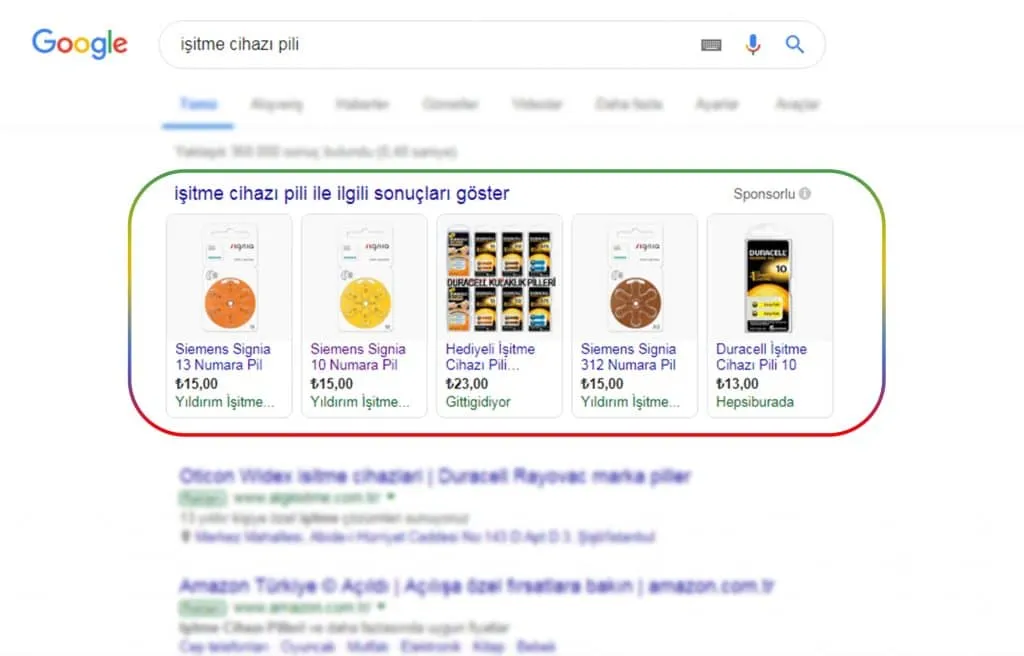Click into the search box text
This screenshot has width=1024, height=656.
pyautogui.click(x=240, y=44)
